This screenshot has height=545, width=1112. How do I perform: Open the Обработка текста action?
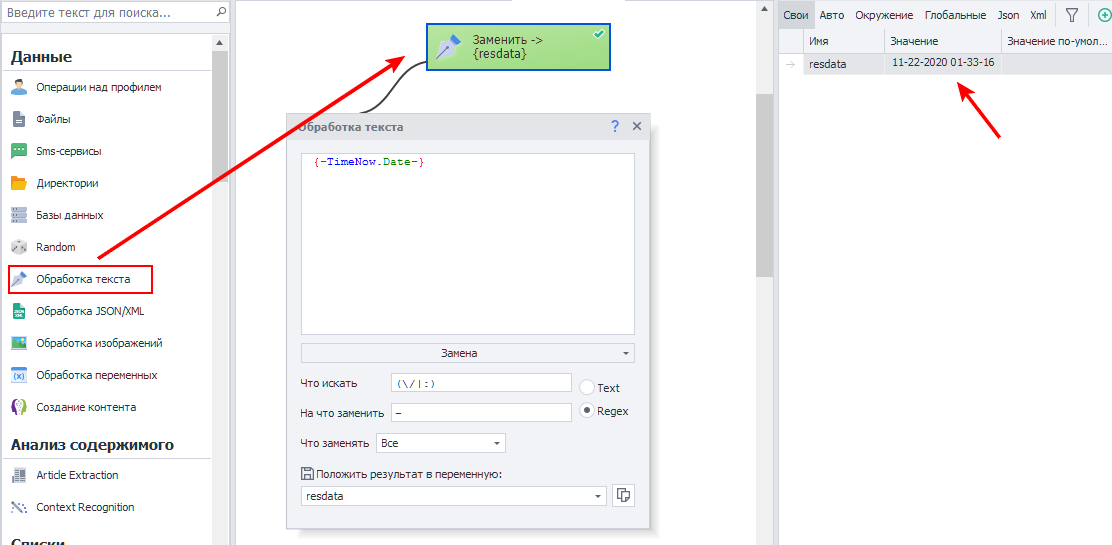click(81, 280)
